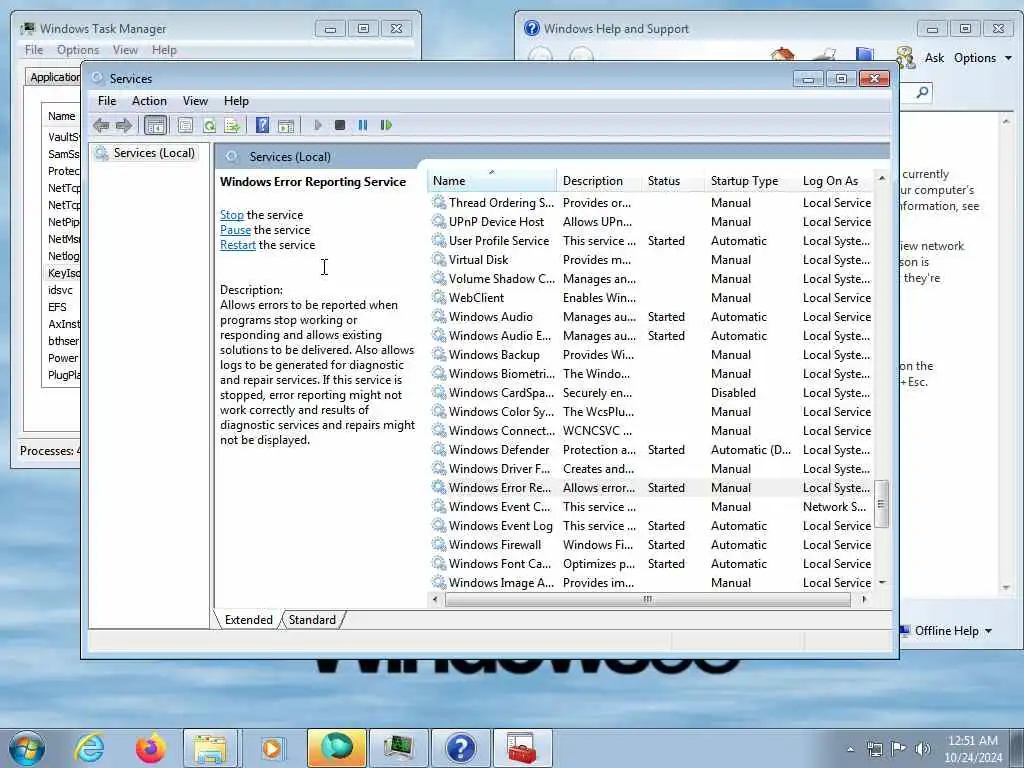The image size is (1024, 768).
Task: Sort by the Description column header
Action: (x=600, y=181)
